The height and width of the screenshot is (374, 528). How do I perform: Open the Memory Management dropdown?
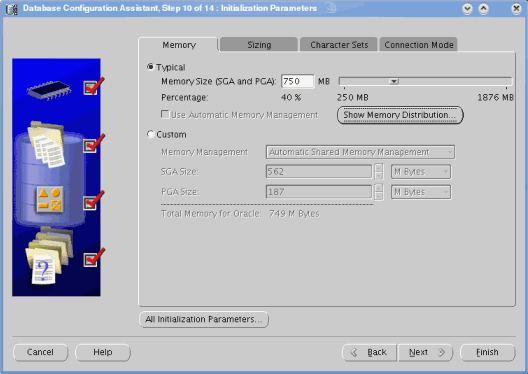coord(360,152)
